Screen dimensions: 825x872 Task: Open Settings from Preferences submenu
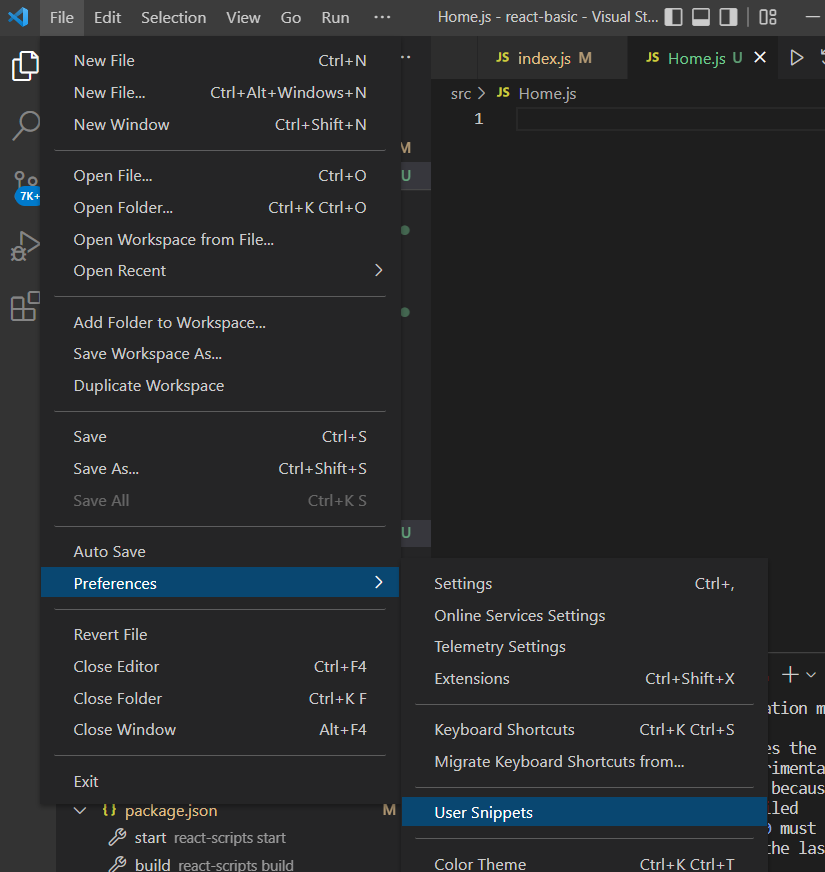pyautogui.click(x=584, y=583)
